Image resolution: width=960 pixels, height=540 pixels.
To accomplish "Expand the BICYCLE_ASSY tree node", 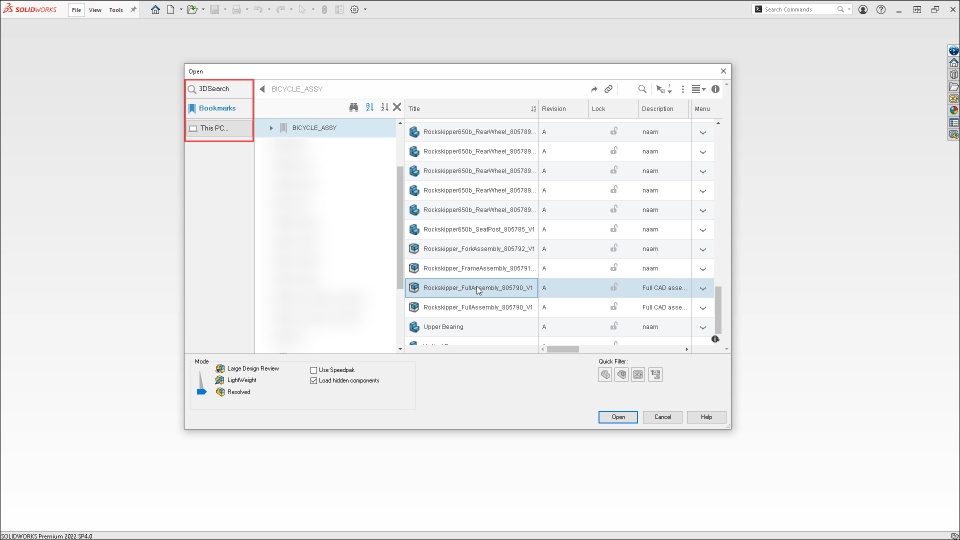I will pos(271,128).
